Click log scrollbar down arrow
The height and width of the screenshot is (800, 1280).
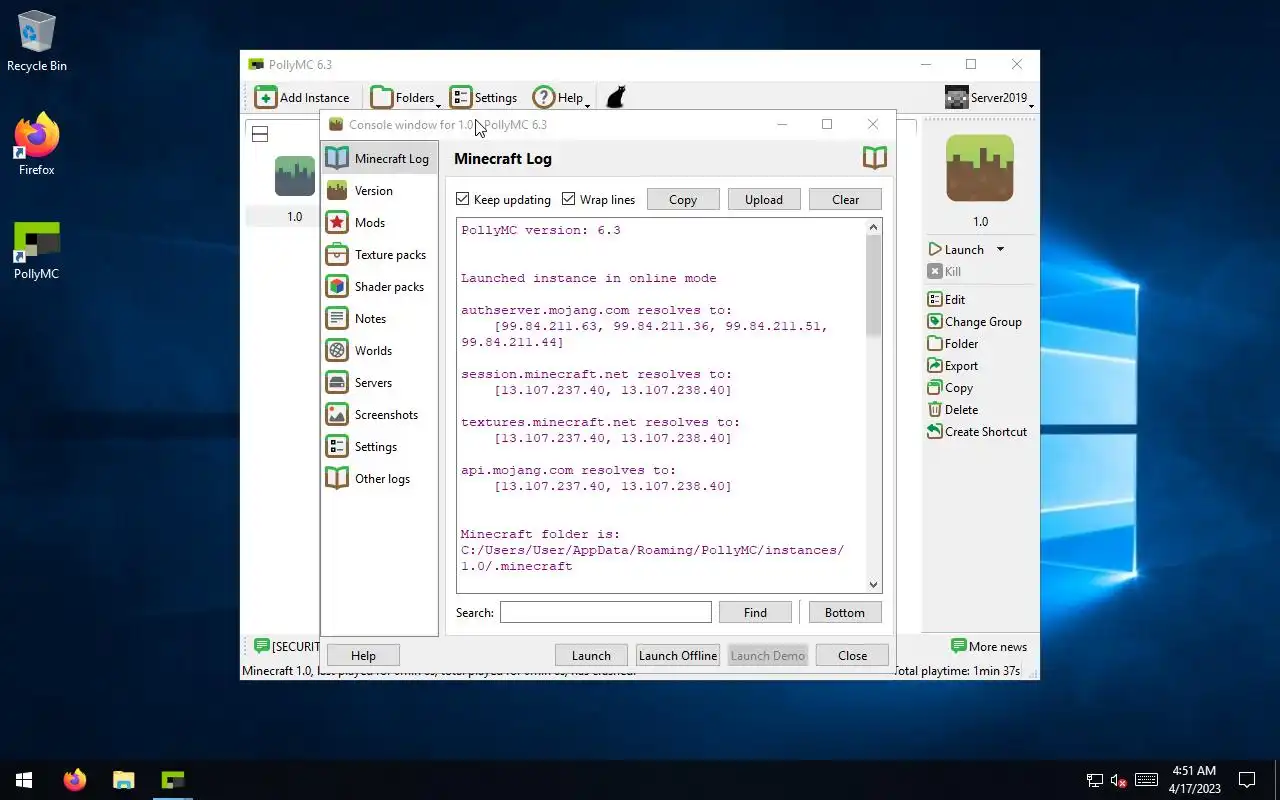pyautogui.click(x=873, y=585)
